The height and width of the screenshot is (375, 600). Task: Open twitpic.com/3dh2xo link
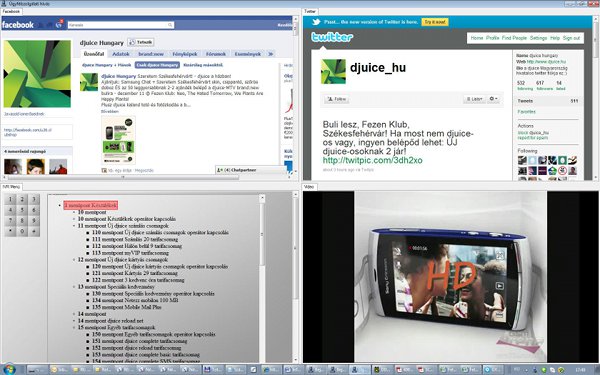tap(372, 160)
